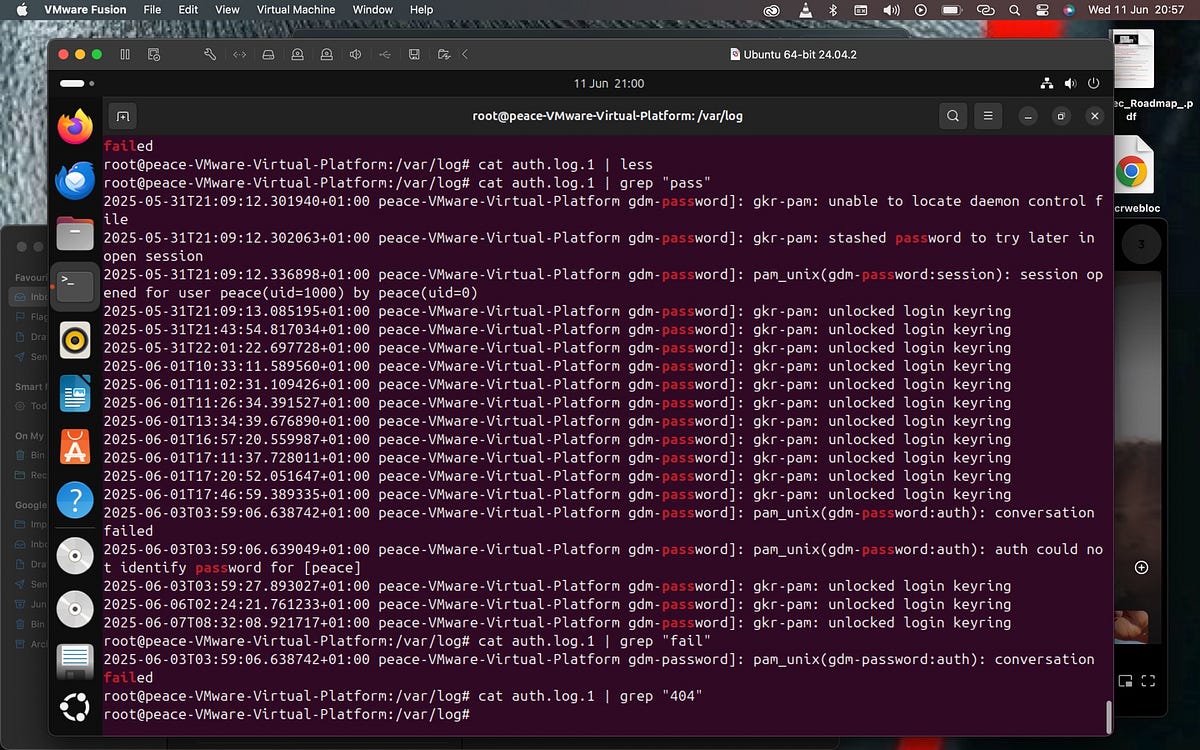Viewport: 1200px width, 750px height.
Task: Open the terminal hamburger menu
Action: click(x=988, y=115)
